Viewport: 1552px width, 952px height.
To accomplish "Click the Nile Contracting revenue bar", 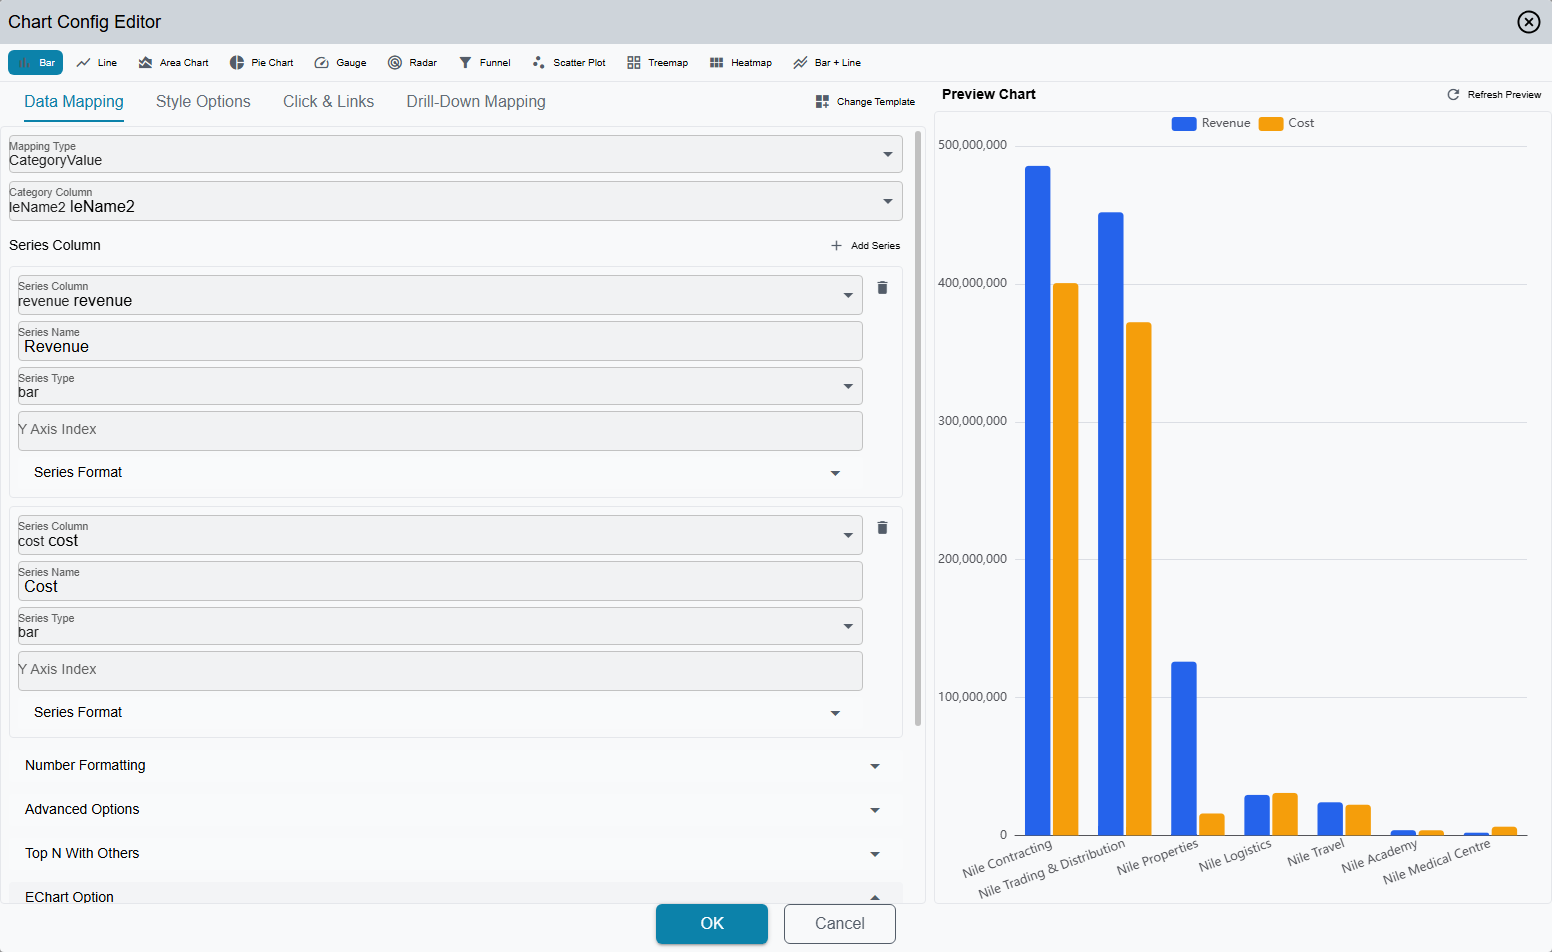I will [x=1038, y=500].
